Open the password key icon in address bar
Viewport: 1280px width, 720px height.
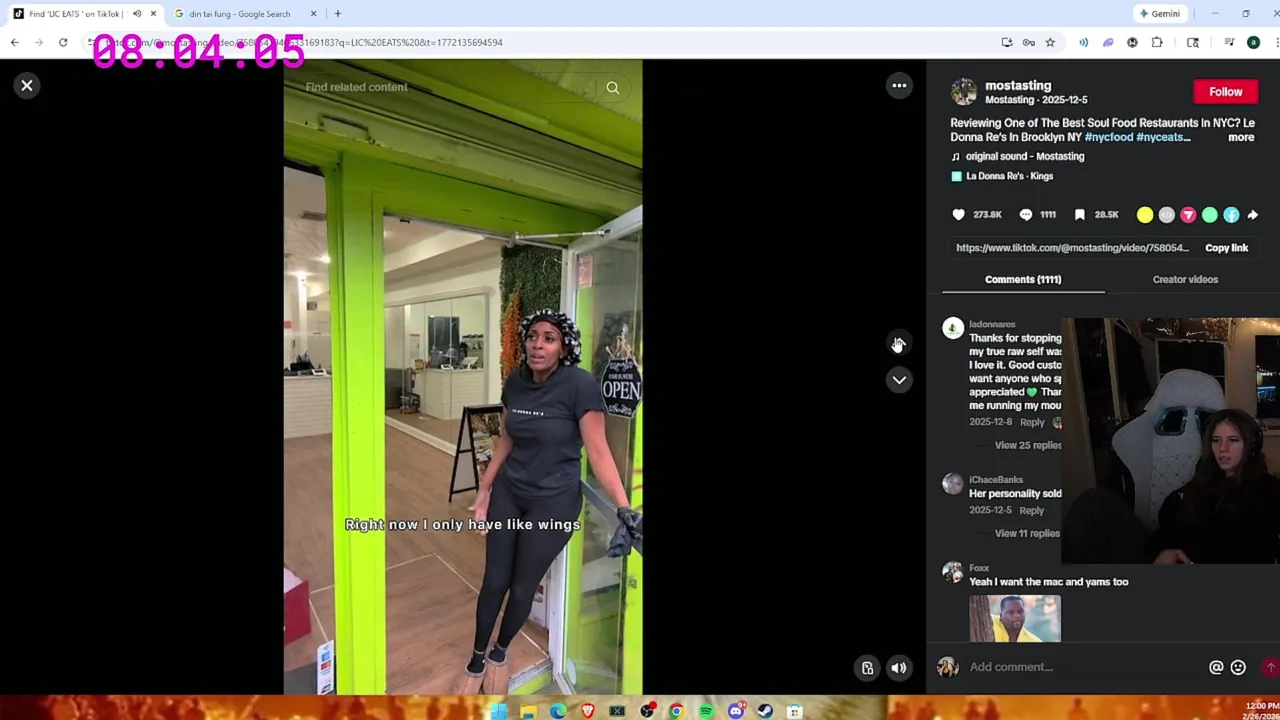click(1028, 43)
